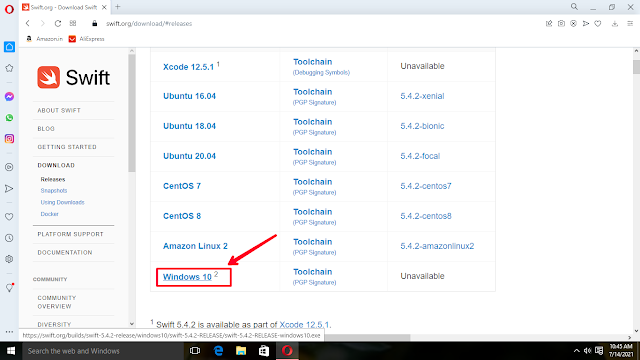Click the address bar URL field

[149, 24]
